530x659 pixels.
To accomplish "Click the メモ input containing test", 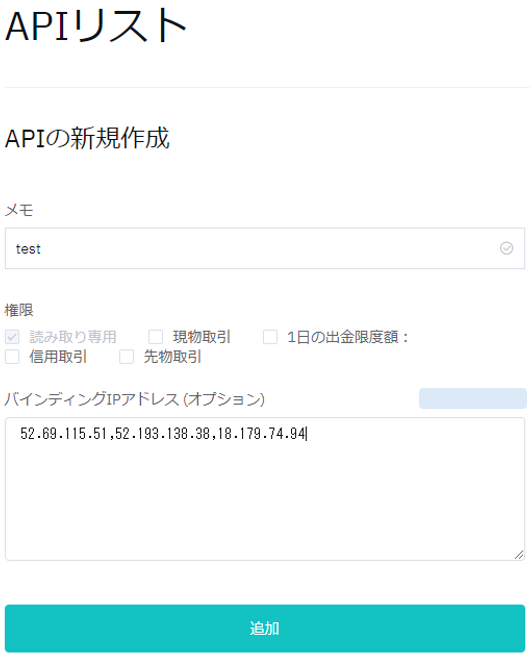I will (x=265, y=248).
